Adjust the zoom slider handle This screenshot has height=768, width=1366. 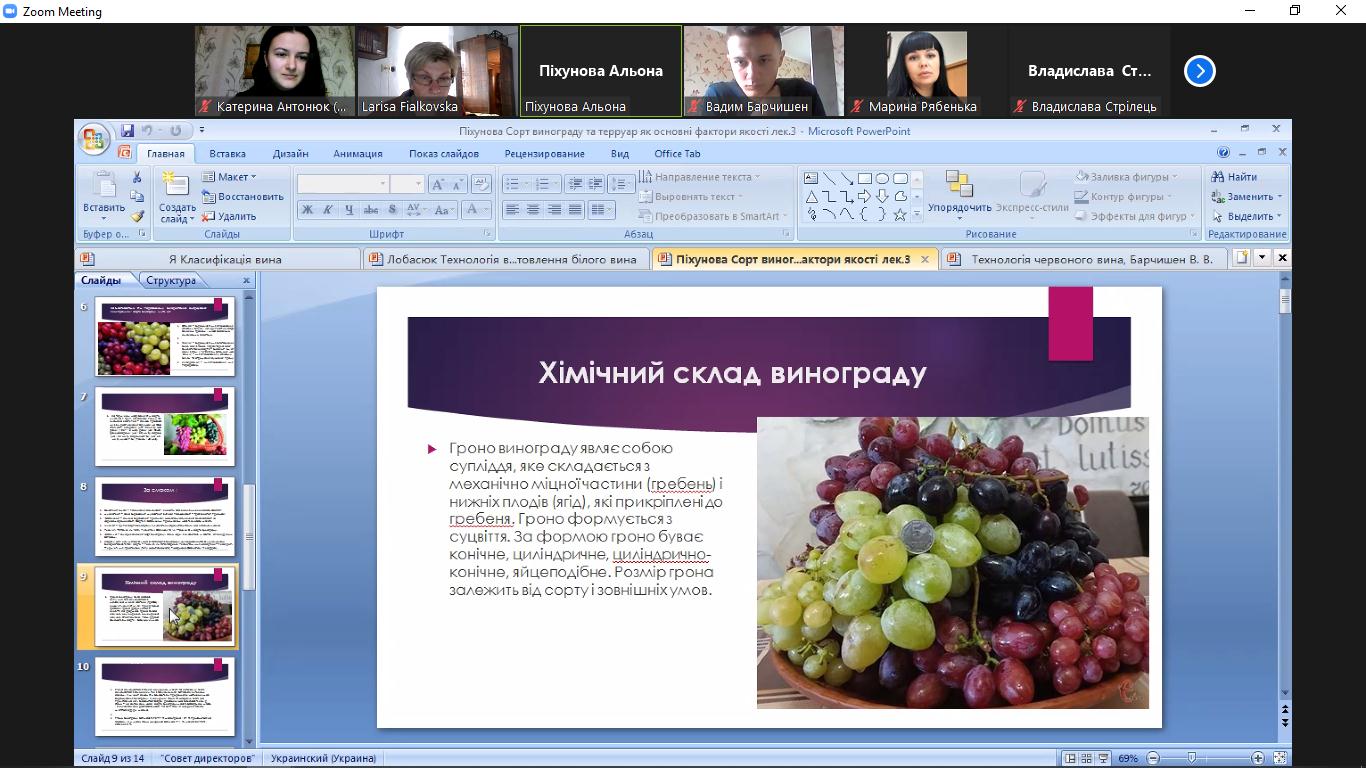1191,759
